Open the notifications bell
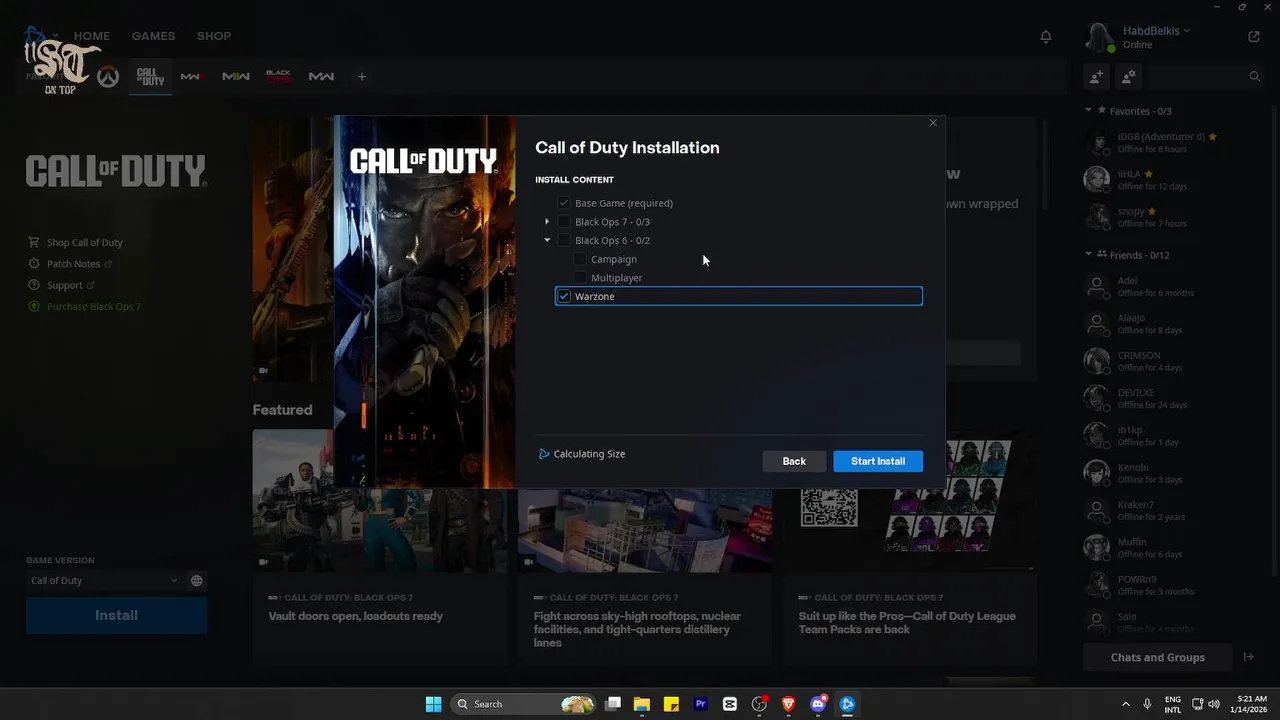The height and width of the screenshot is (720, 1280). coord(1046,36)
